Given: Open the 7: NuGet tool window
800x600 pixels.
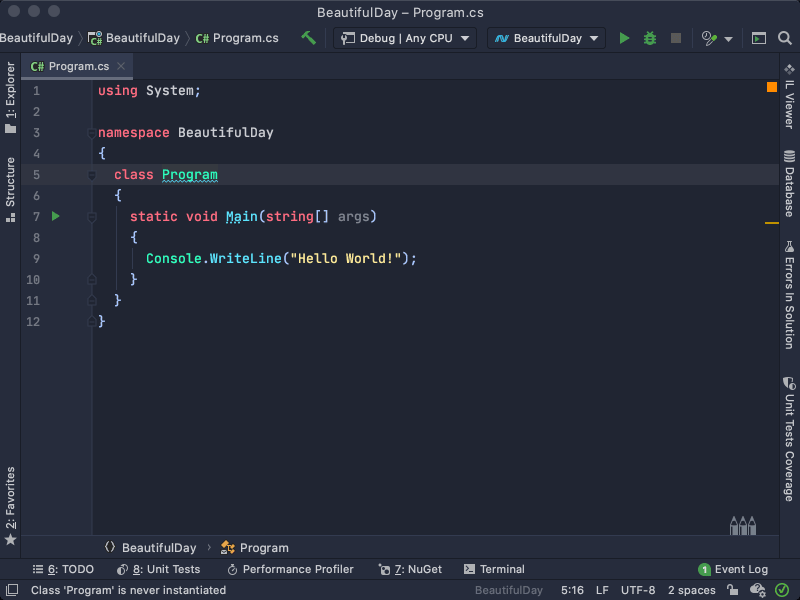Looking at the screenshot, I should point(410,569).
